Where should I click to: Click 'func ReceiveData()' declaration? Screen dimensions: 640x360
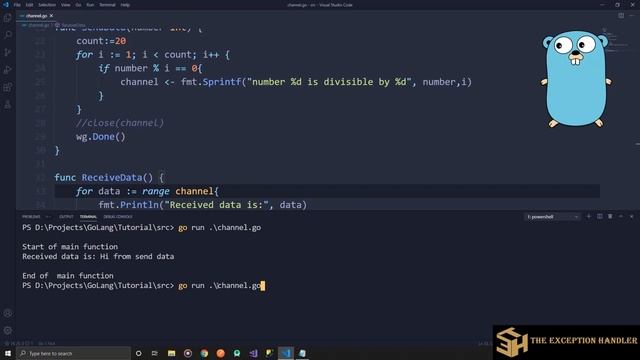[x=109, y=178]
